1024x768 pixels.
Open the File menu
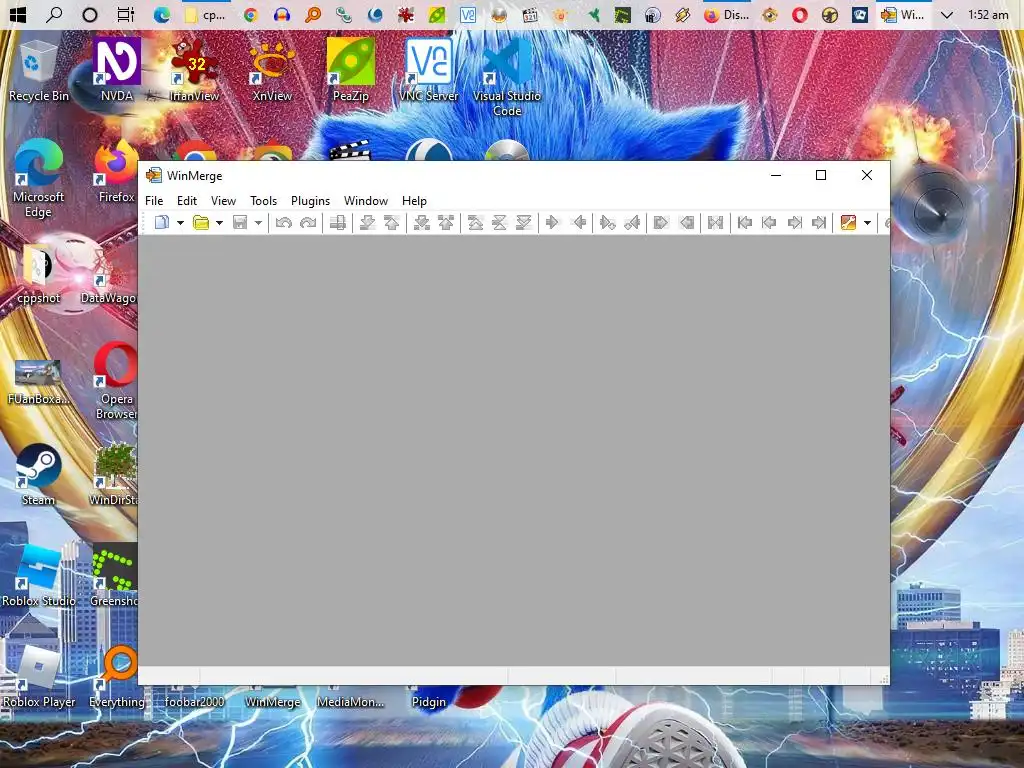tap(154, 200)
